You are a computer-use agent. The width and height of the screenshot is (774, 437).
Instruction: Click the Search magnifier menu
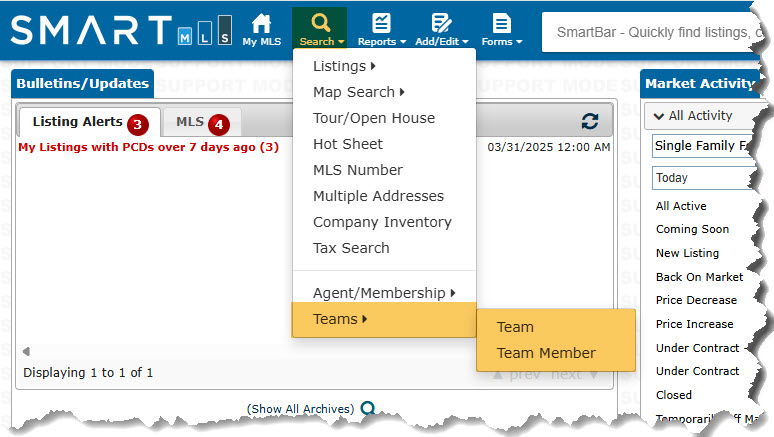coord(321,29)
